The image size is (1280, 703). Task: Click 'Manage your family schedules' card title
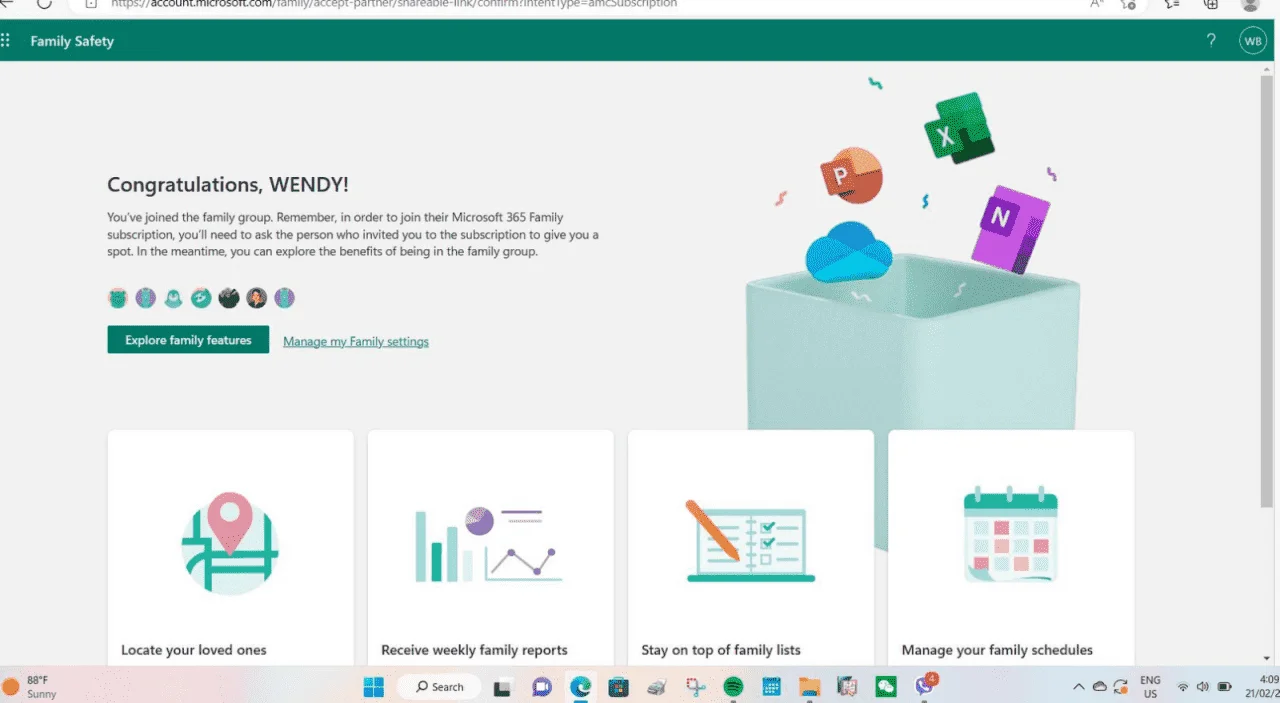tap(997, 650)
